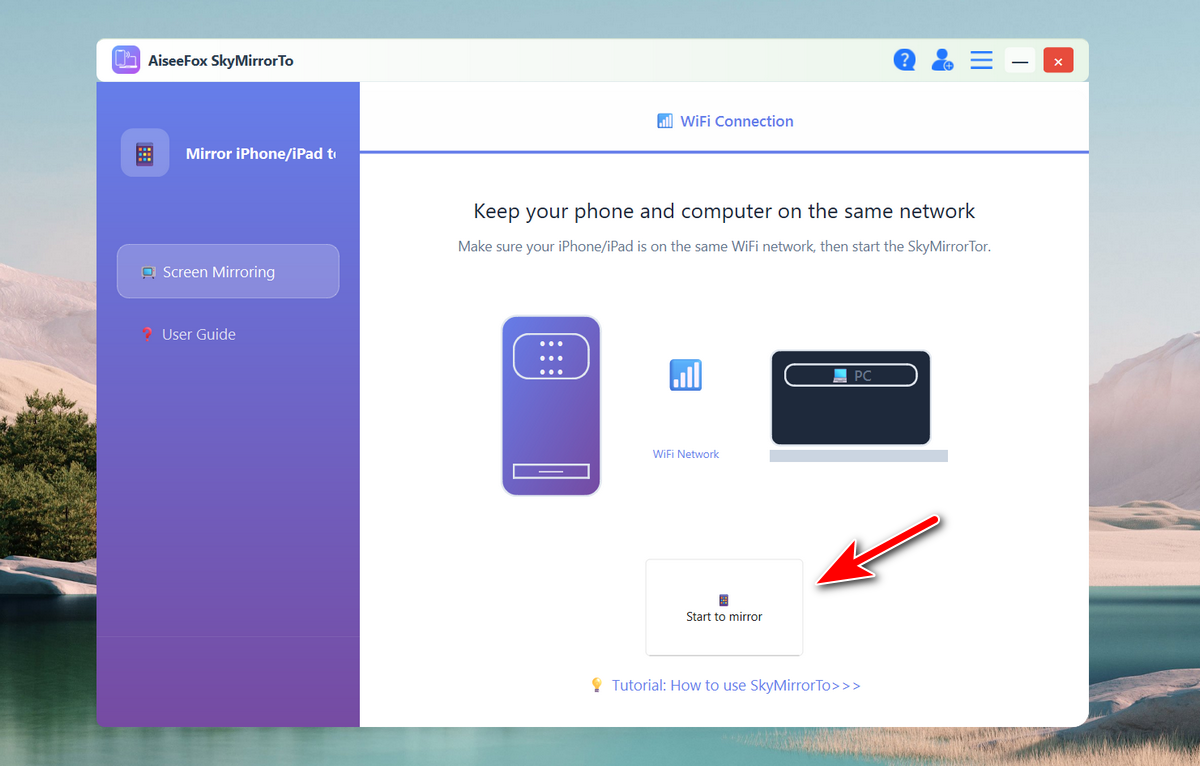Click the device icon beside Mirror iPhone/iPad
The width and height of the screenshot is (1200, 766).
tap(145, 154)
